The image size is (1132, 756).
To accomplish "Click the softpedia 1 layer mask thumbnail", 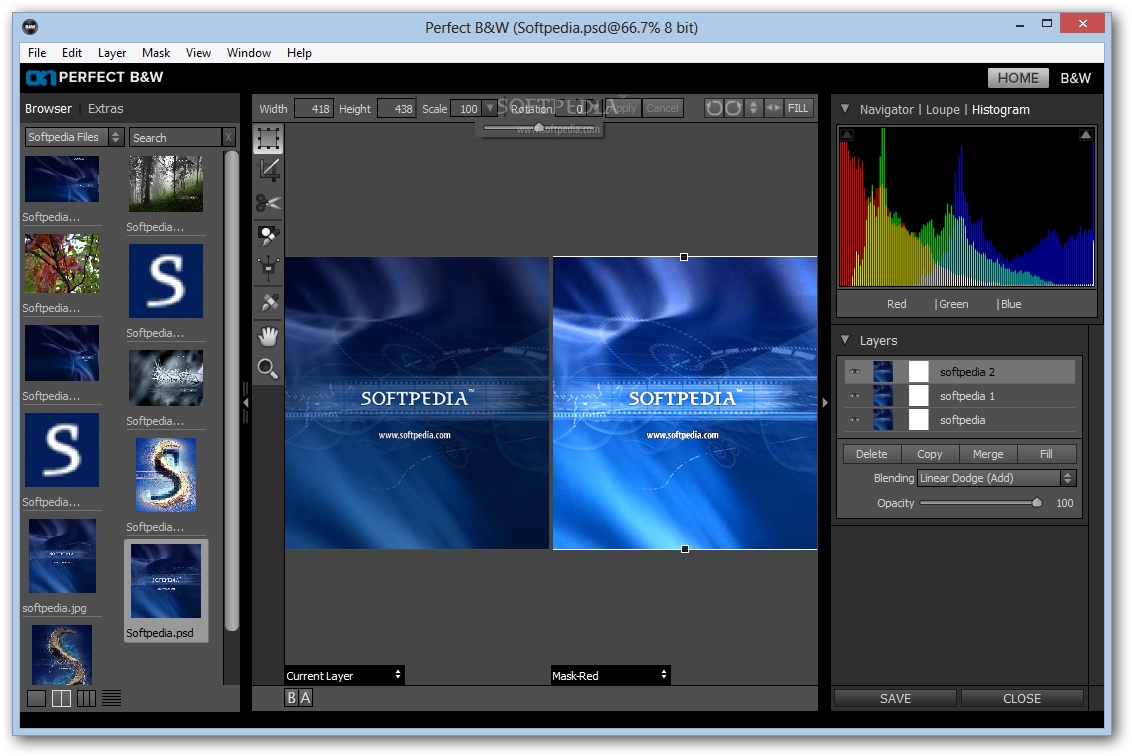I will 918,396.
